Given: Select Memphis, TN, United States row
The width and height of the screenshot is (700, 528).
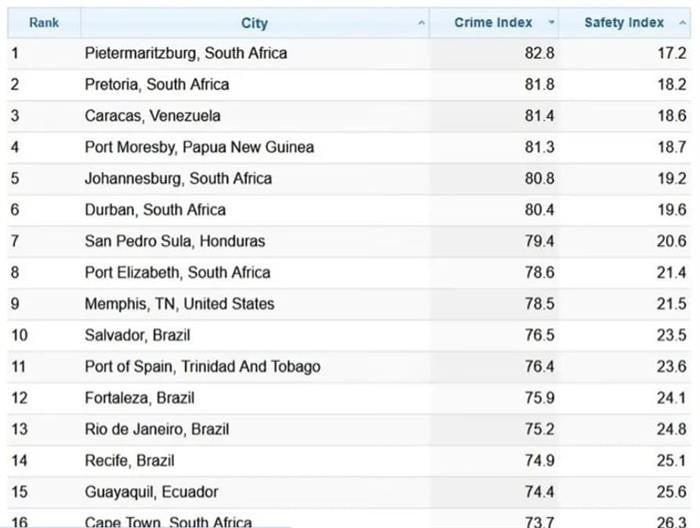Looking at the screenshot, I should [x=179, y=304].
